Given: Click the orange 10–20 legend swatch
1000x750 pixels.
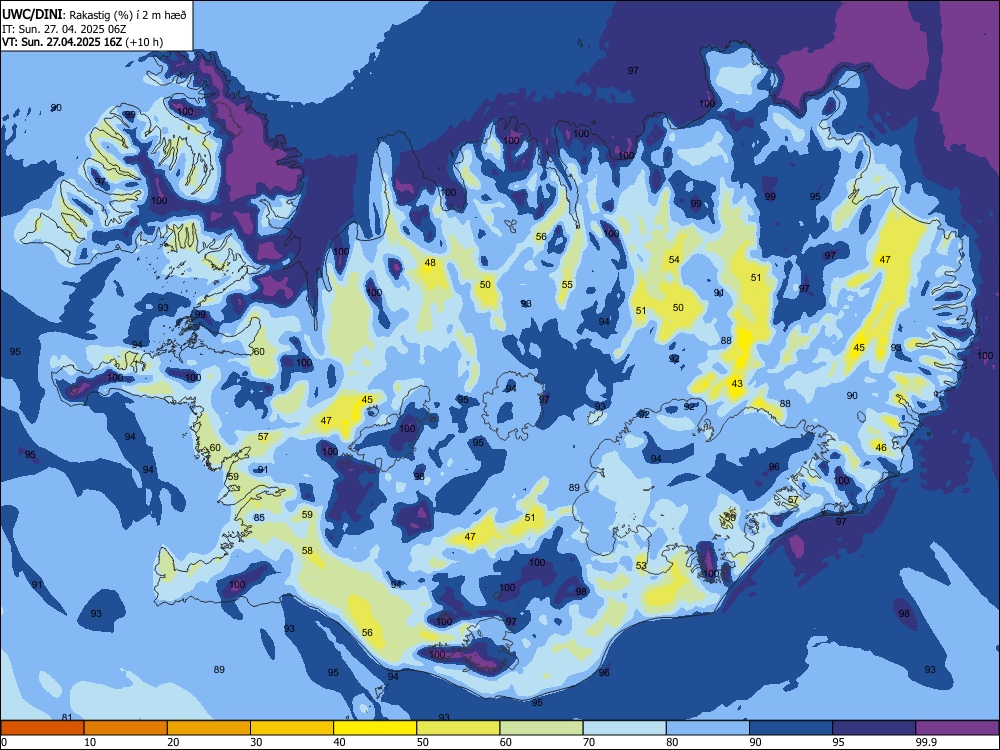Looking at the screenshot, I should point(126,728).
